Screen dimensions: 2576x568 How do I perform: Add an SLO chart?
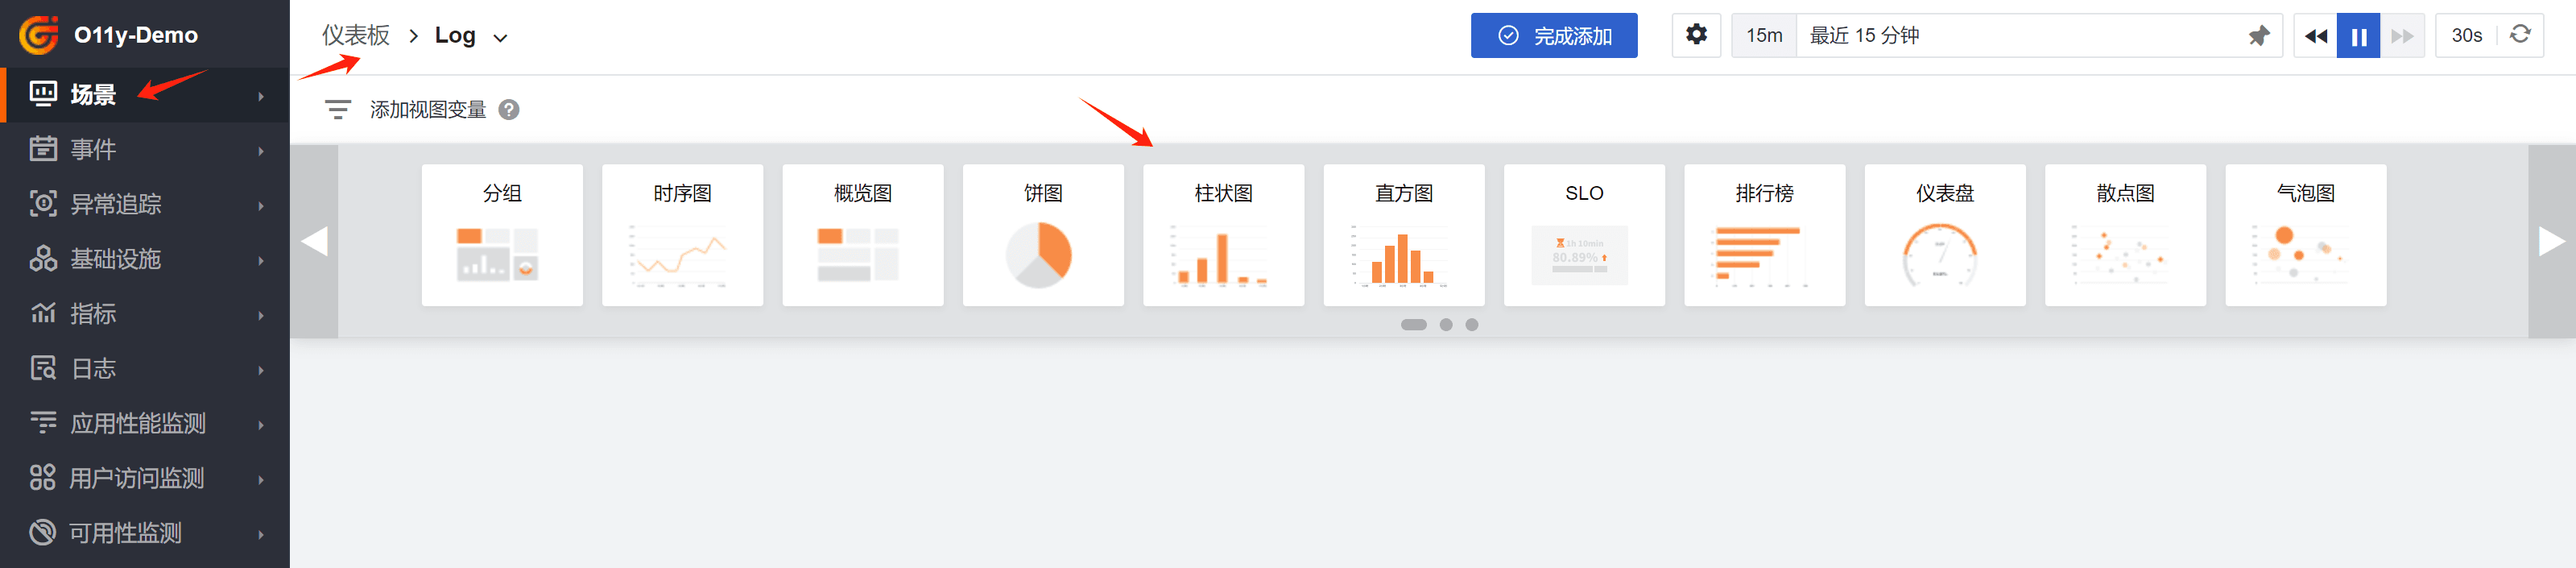1584,235
